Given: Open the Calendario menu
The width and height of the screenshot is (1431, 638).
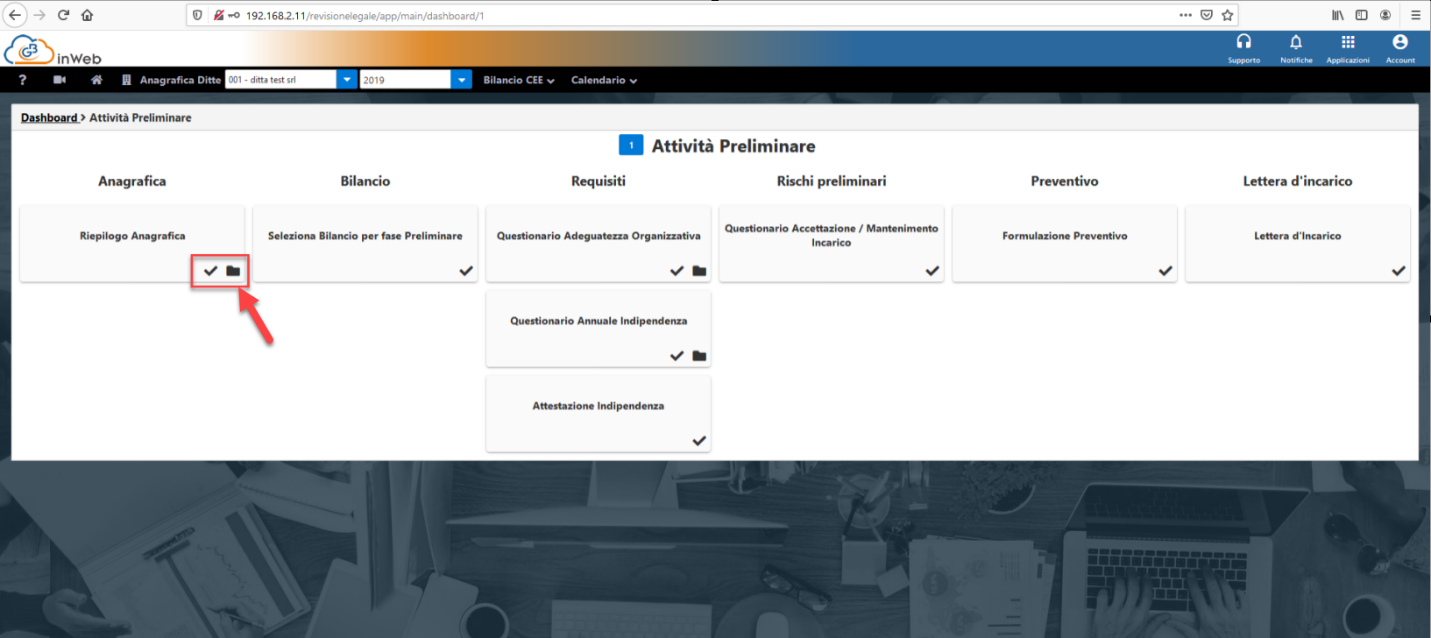Looking at the screenshot, I should (x=603, y=80).
